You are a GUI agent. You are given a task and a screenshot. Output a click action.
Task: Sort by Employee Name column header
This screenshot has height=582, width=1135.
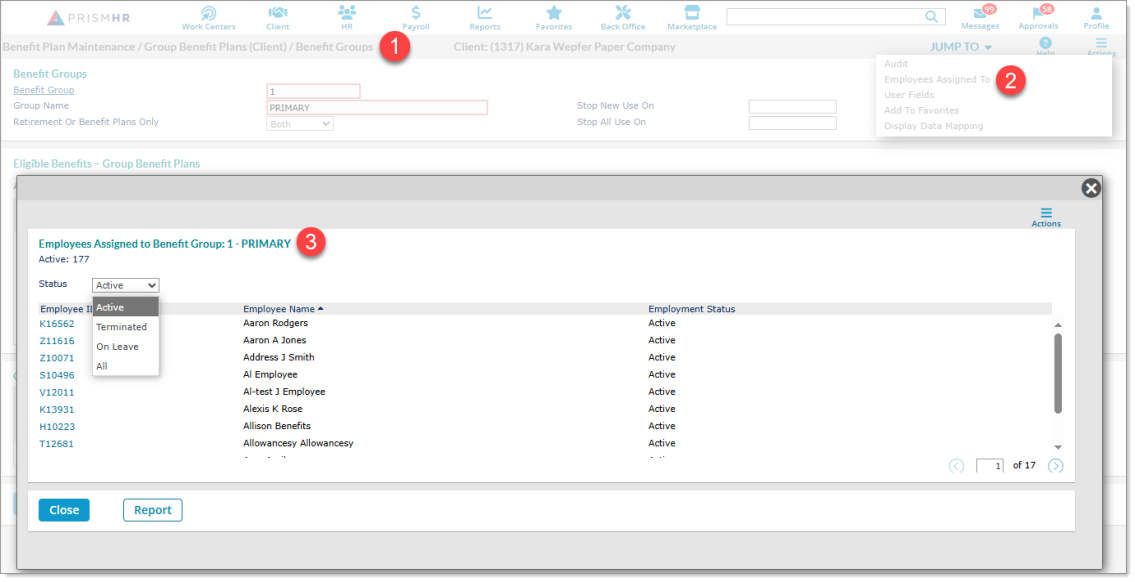click(279, 309)
